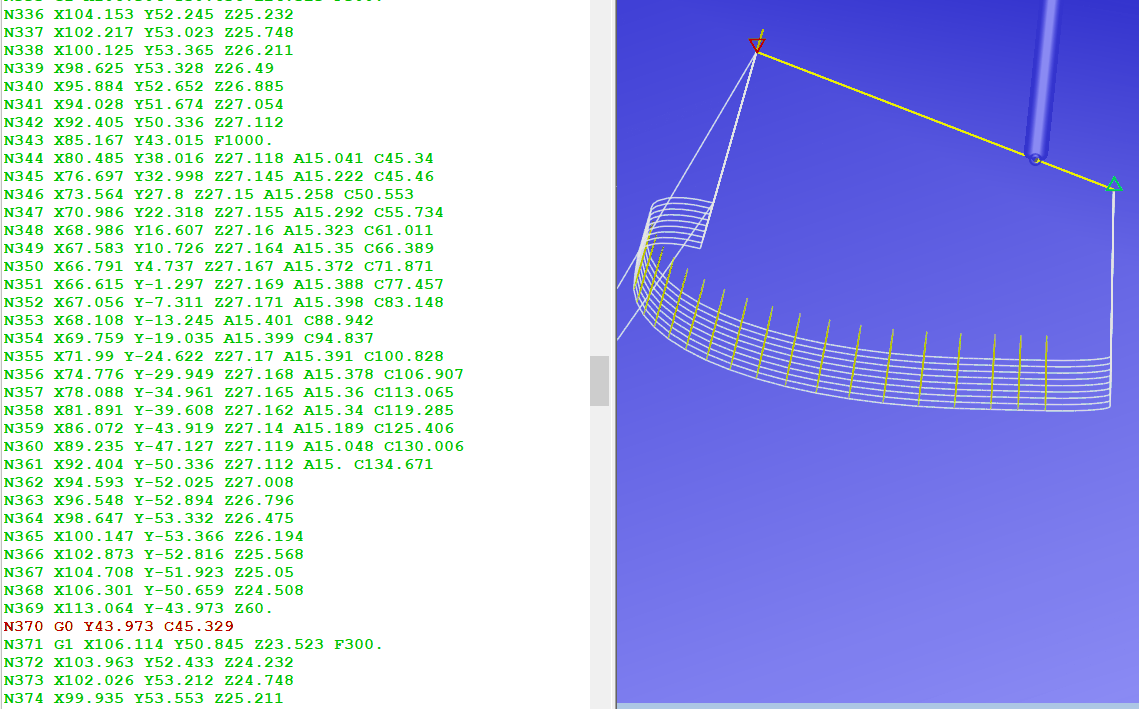The width and height of the screenshot is (1139, 709).
Task: Click the red triangle toolpath start marker
Action: tap(757, 45)
